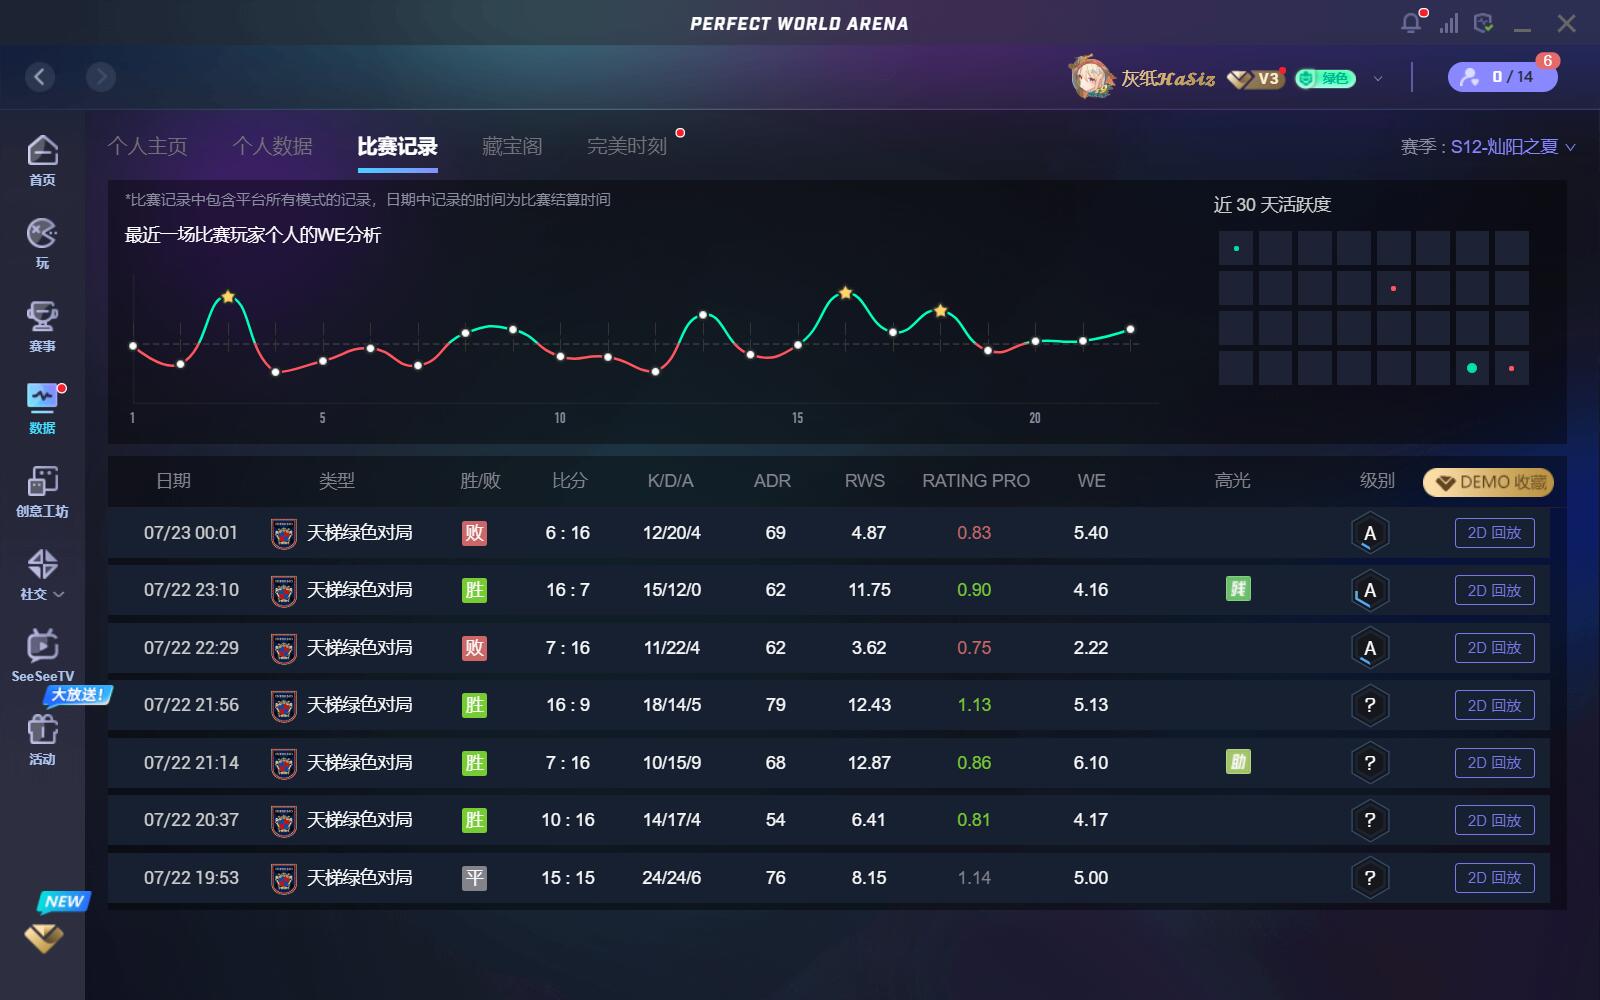Click first starred point on WE chart
1600x1000 pixels.
coord(228,297)
